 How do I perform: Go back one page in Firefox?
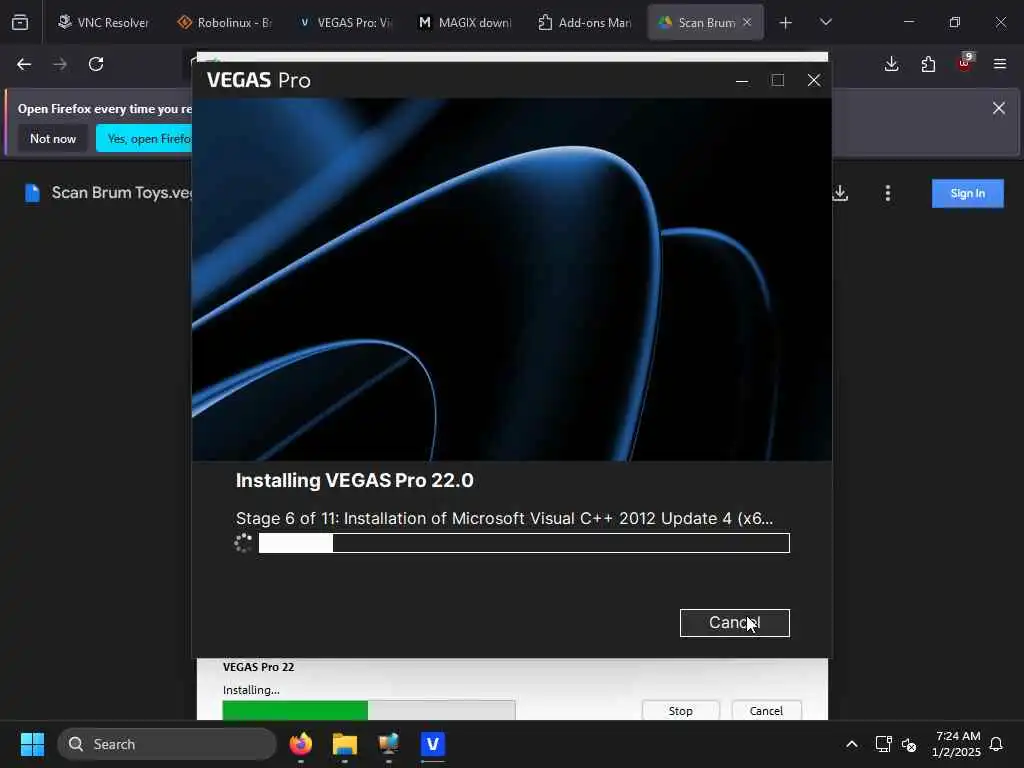24,64
